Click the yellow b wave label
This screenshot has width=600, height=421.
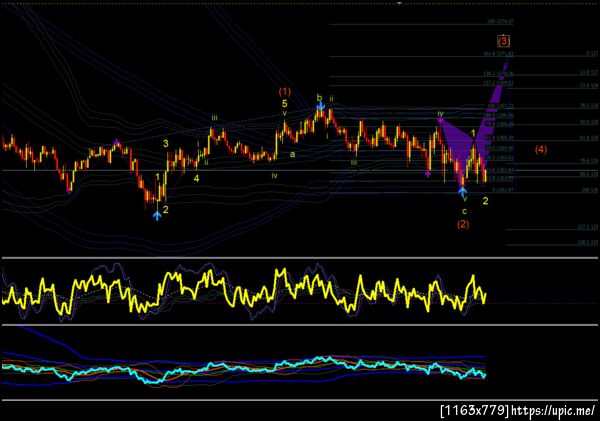click(x=319, y=98)
